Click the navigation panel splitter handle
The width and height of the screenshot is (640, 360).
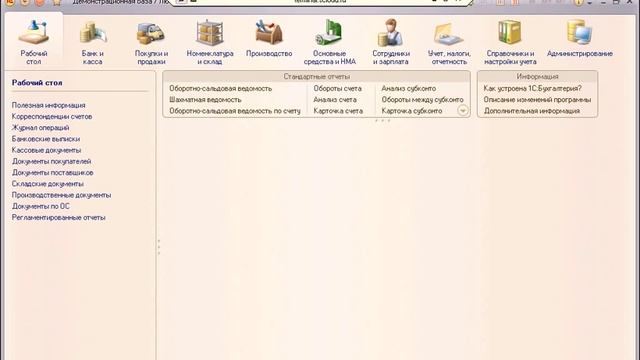coord(159,247)
